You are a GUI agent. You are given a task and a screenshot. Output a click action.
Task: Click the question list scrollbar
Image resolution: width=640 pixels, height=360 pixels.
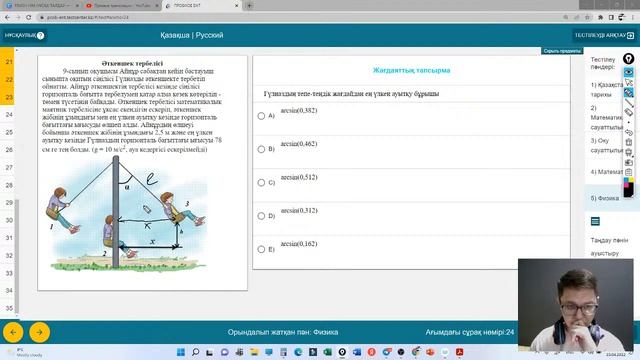pyautogui.click(x=17, y=256)
